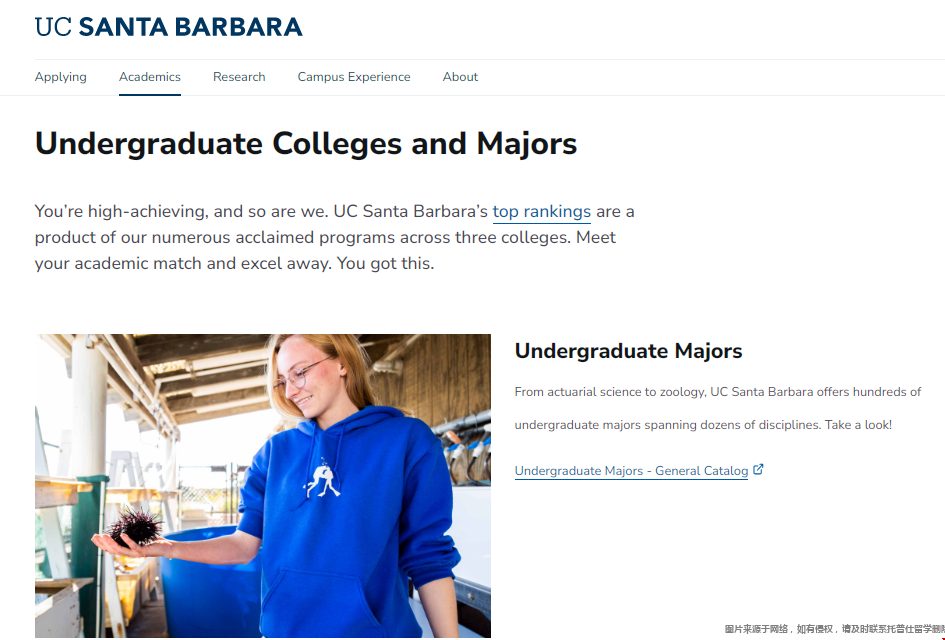
Task: Click the Undergraduate Majors subheading
Action: (x=628, y=351)
